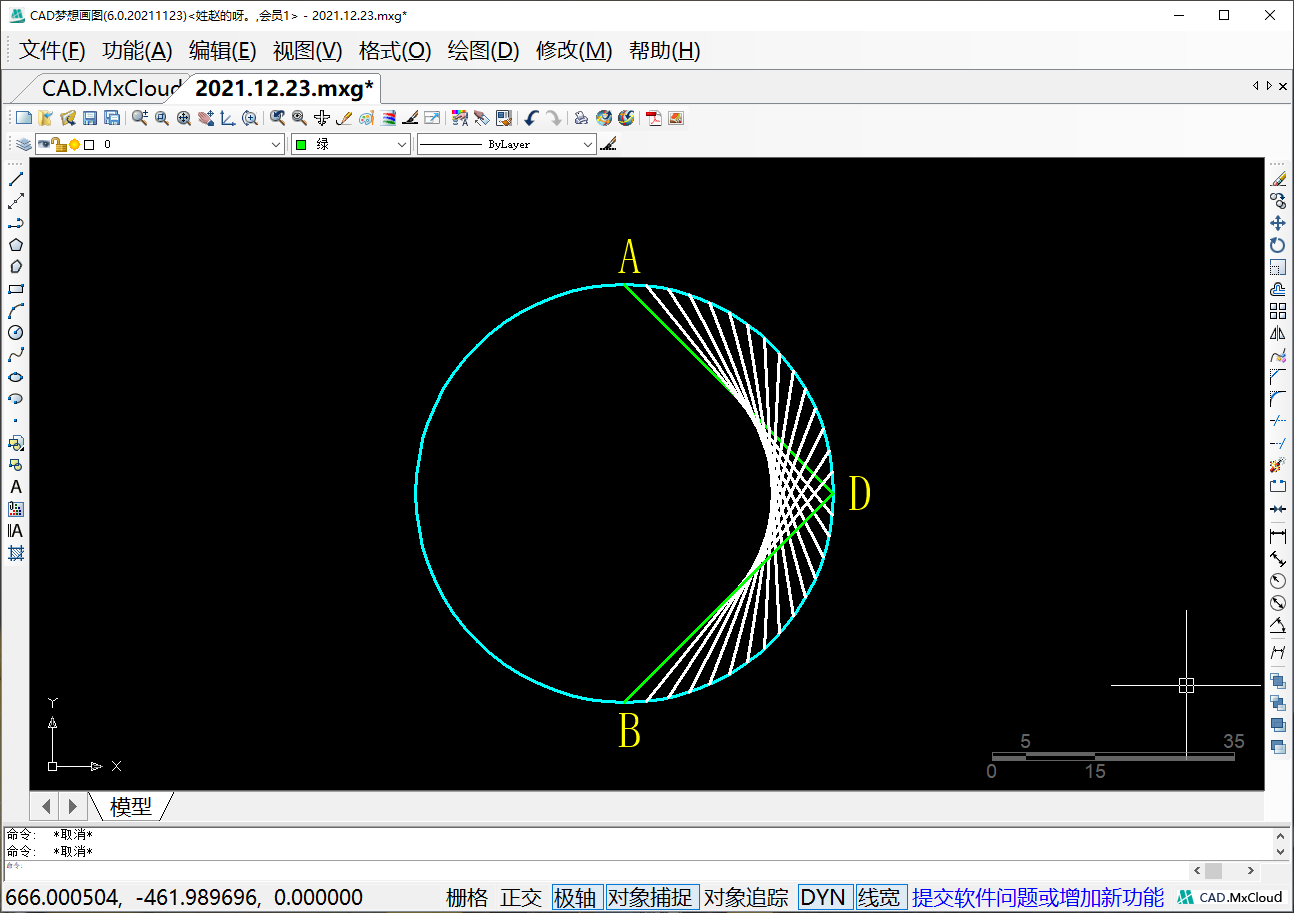
Task: Select the Polyline tool
Action: pyautogui.click(x=16, y=223)
